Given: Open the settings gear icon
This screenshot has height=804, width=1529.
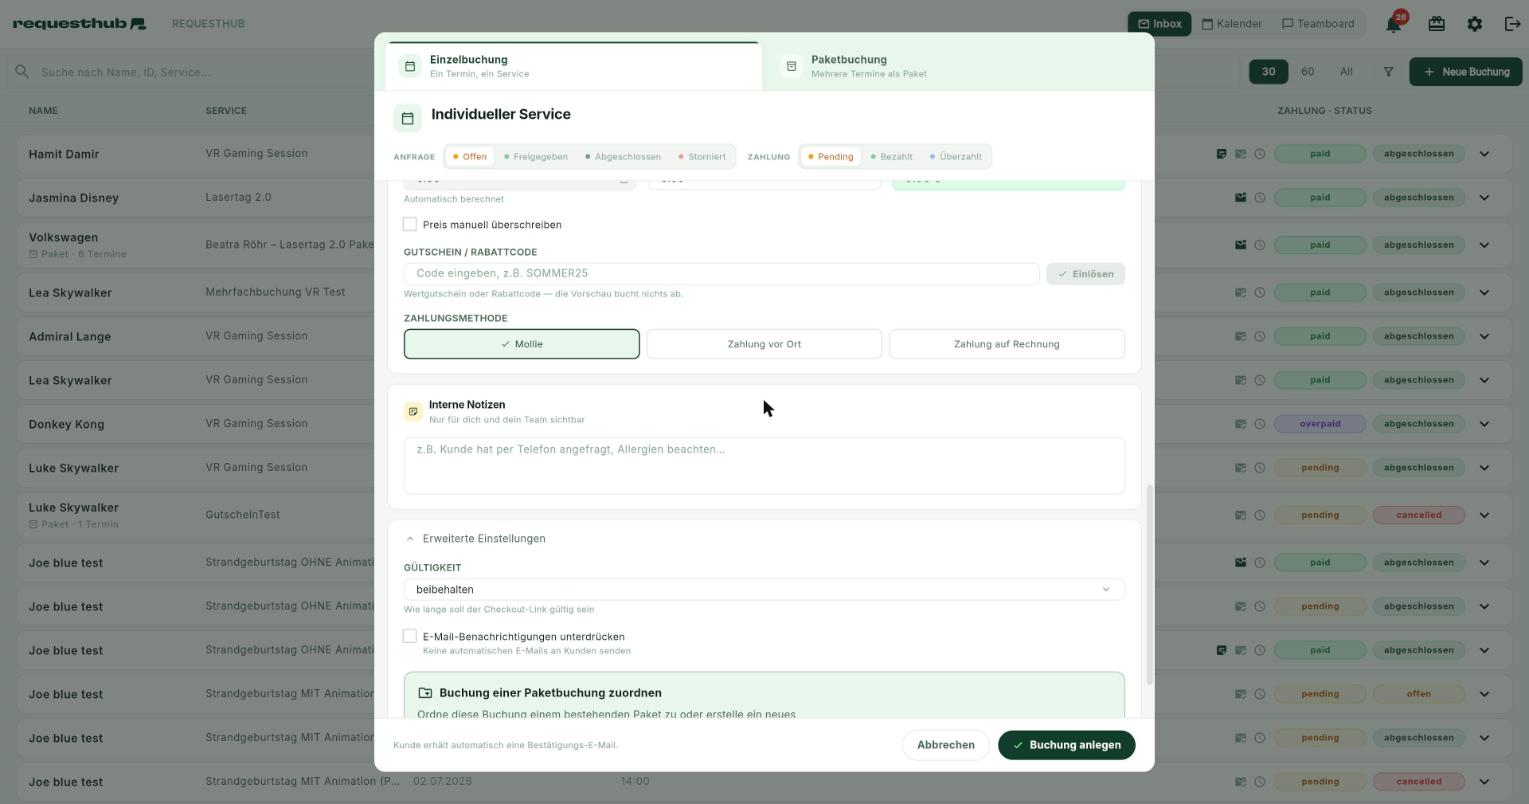Looking at the screenshot, I should coord(1474,23).
